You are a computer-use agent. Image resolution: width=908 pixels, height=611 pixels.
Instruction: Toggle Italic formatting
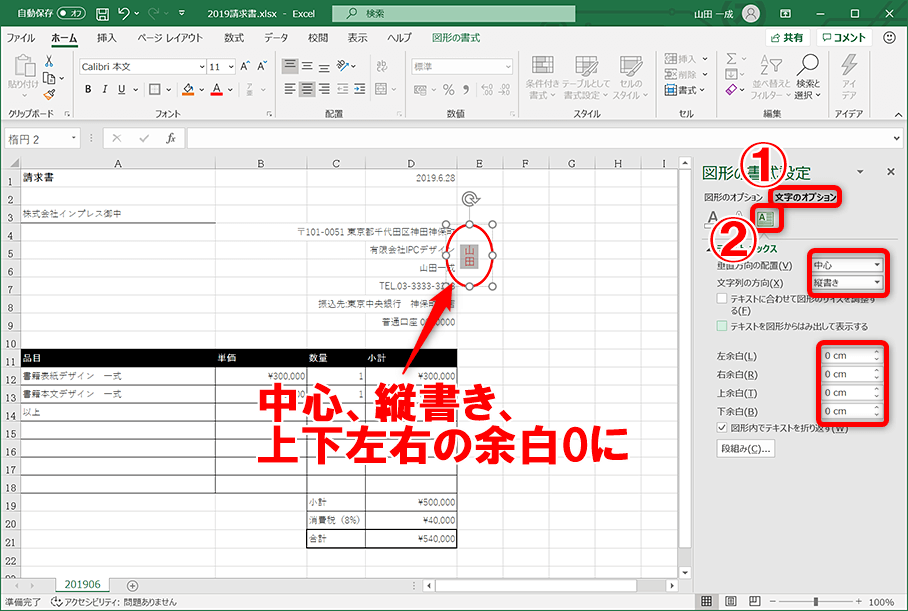(105, 89)
